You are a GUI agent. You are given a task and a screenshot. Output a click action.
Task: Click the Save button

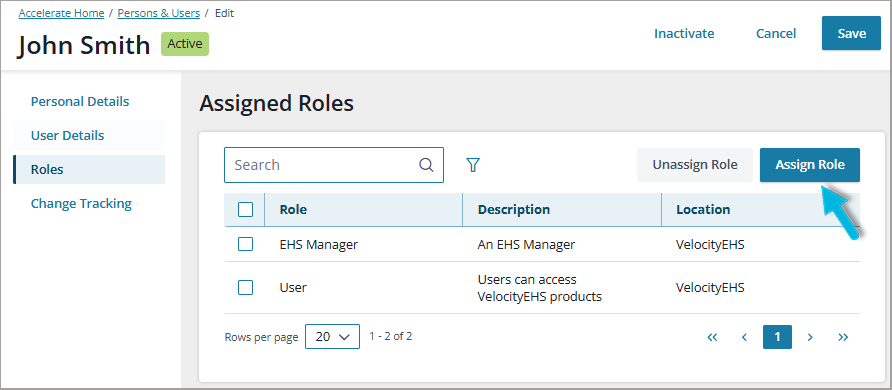[x=851, y=34]
